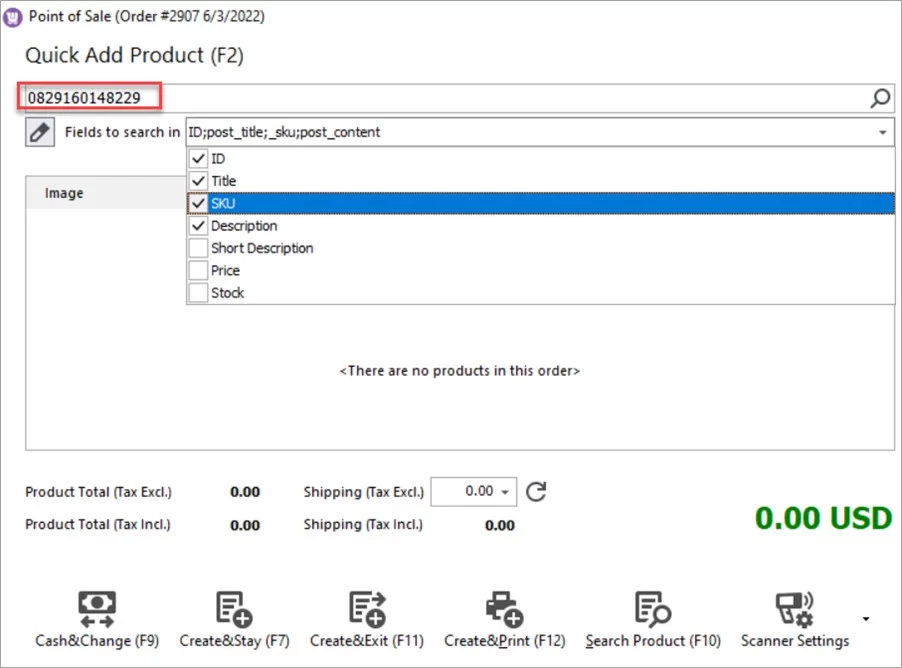
Task: Open the Shipping Tax Excl. amount dropdown
Action: [x=506, y=491]
